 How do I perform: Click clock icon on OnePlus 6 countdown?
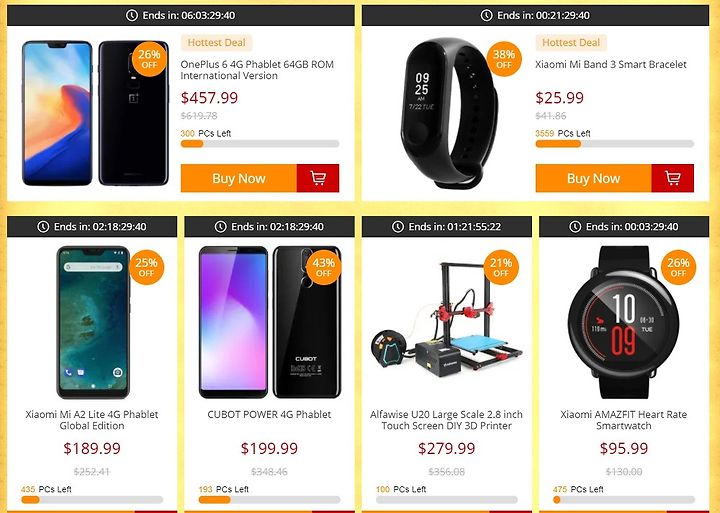click(x=132, y=15)
